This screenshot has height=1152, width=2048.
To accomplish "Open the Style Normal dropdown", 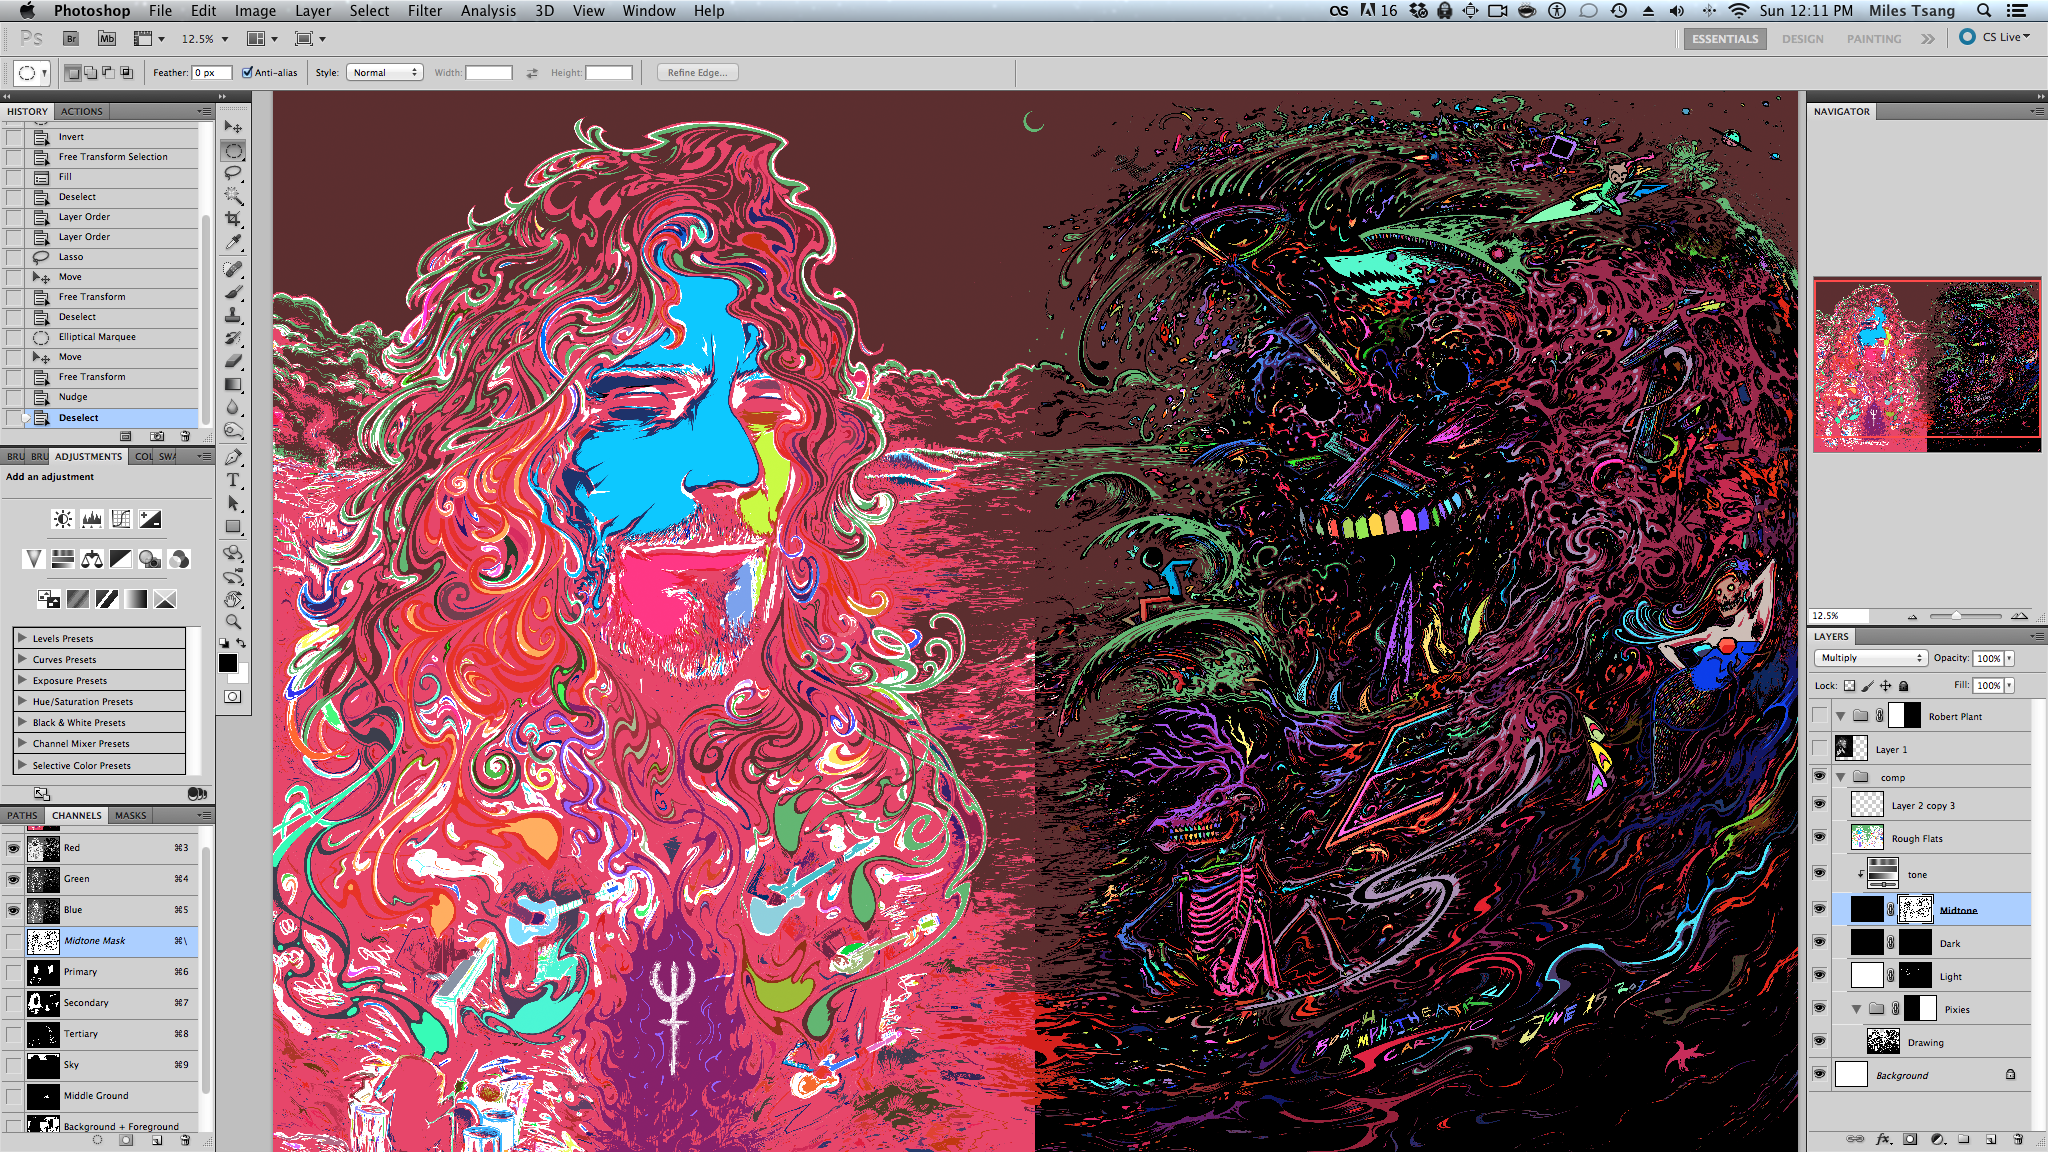I will click(385, 72).
